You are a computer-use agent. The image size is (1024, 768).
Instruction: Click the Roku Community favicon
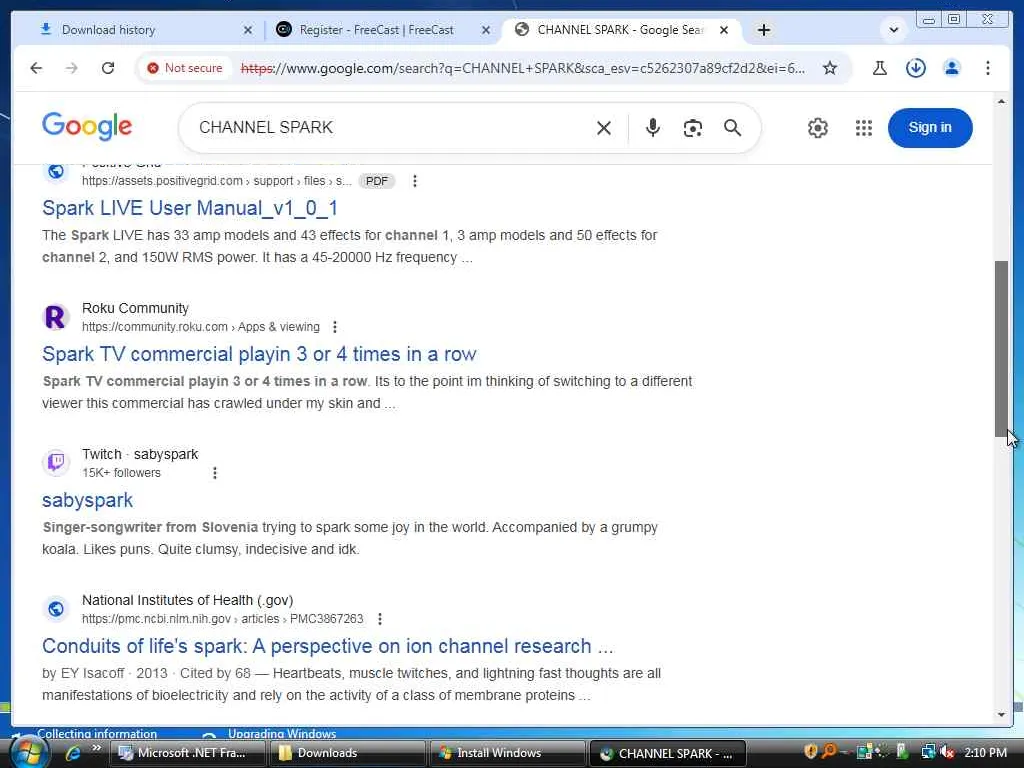[x=56, y=317]
